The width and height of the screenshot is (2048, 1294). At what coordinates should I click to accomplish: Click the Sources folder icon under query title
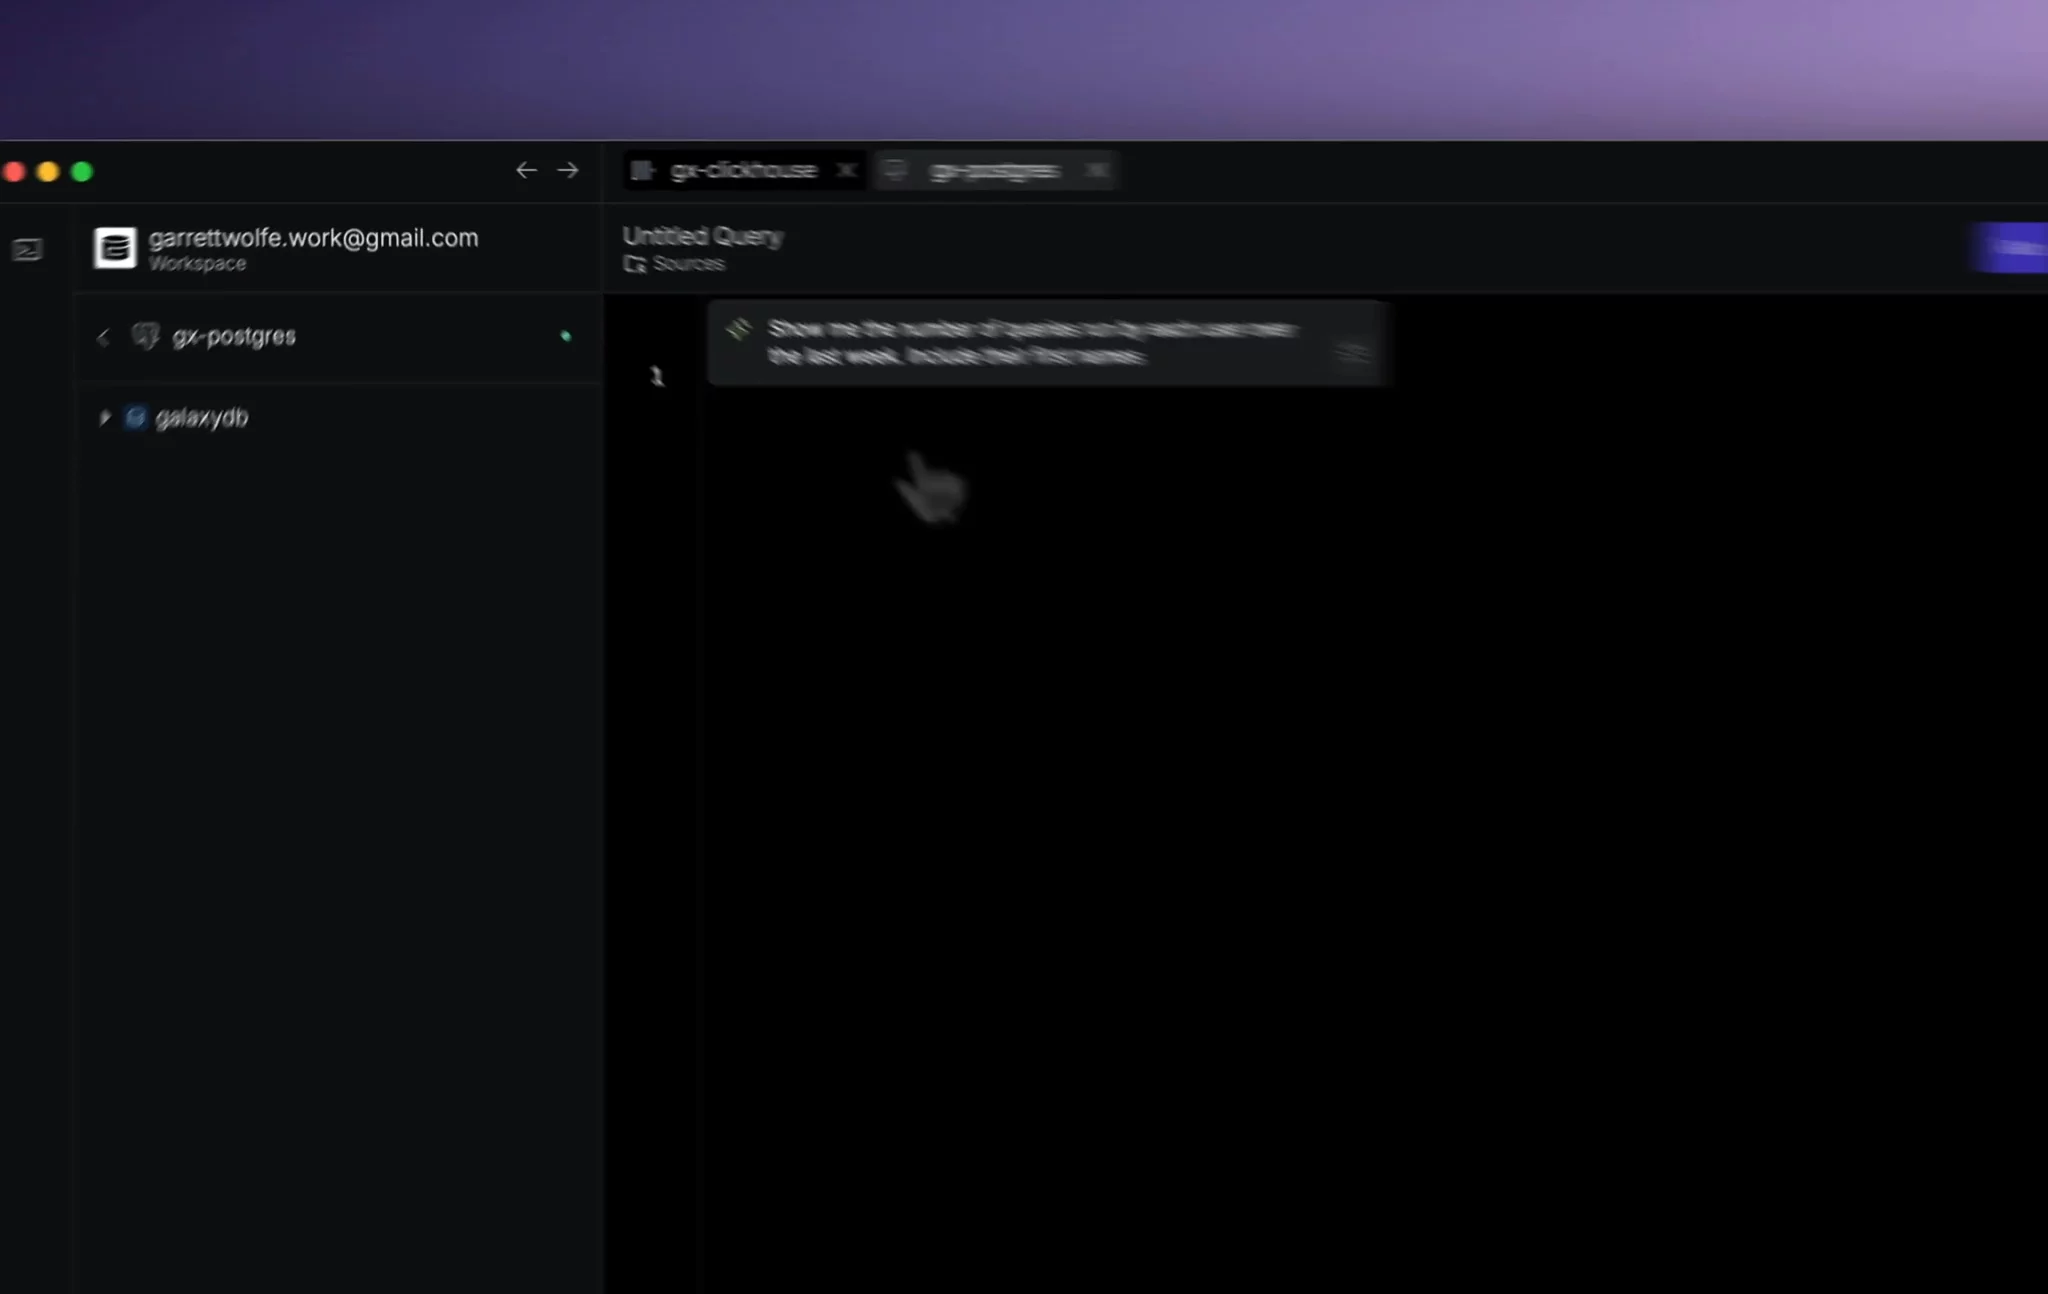pyautogui.click(x=634, y=264)
